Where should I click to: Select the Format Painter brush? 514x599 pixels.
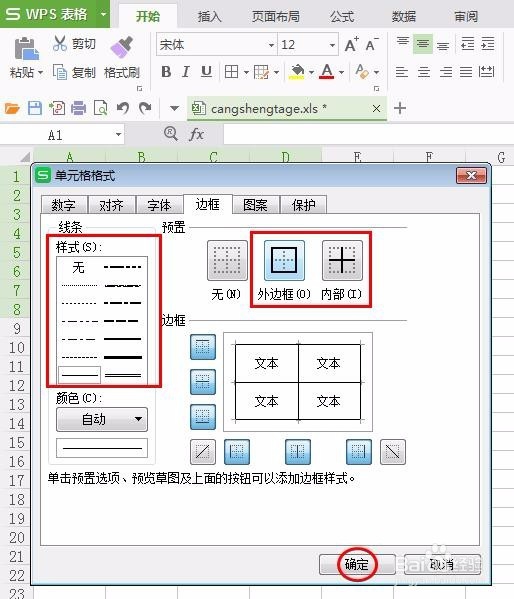click(x=122, y=47)
